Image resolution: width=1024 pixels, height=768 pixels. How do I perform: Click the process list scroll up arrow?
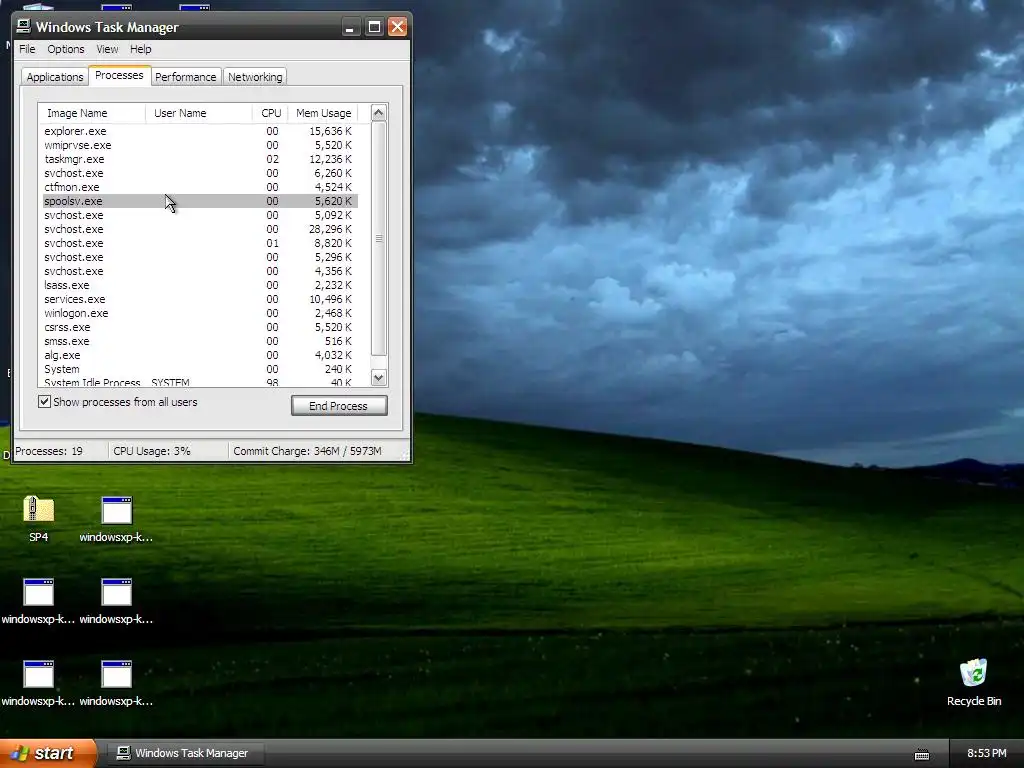click(x=379, y=113)
